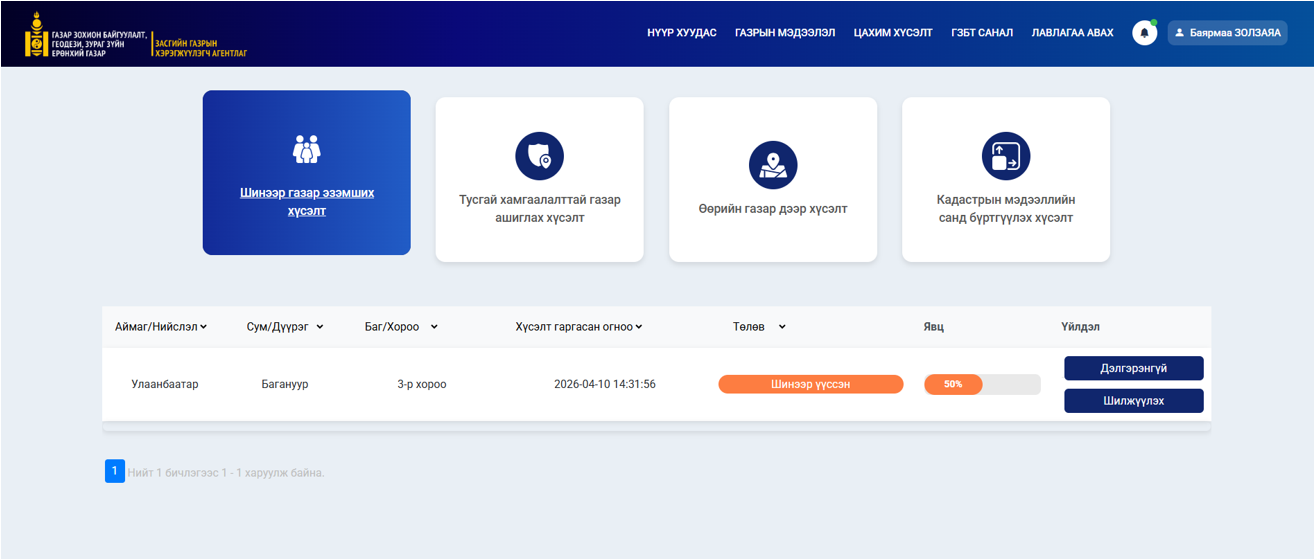This screenshot has width=1315, height=560.
Task: Click the agency logo emblem in header
Action: tap(37, 35)
